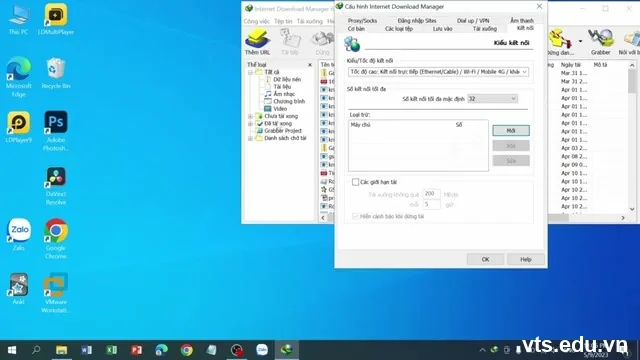Open VMware Workstation desktop shortcut

[56, 293]
